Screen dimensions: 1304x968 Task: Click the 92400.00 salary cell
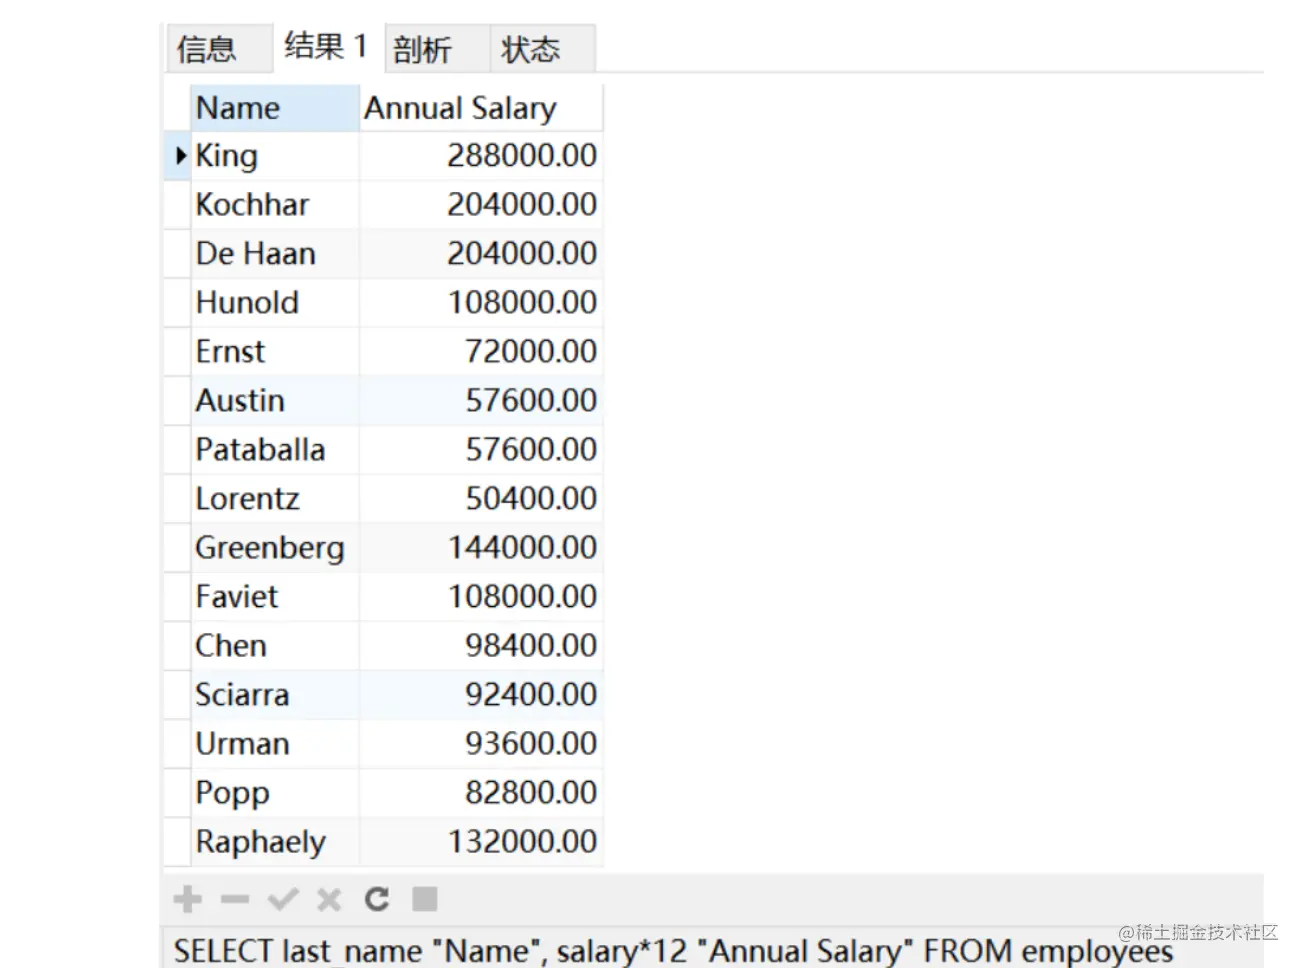(x=481, y=695)
